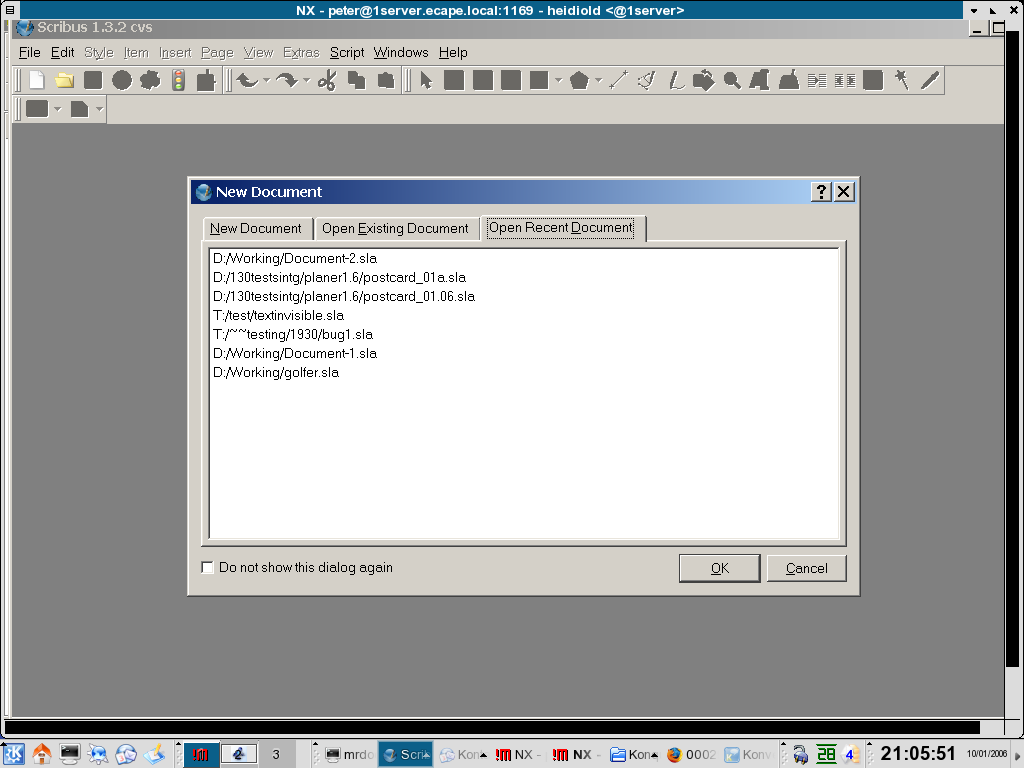Select the arrow pointer tool
The width and height of the screenshot is (1024, 768).
coord(425,81)
